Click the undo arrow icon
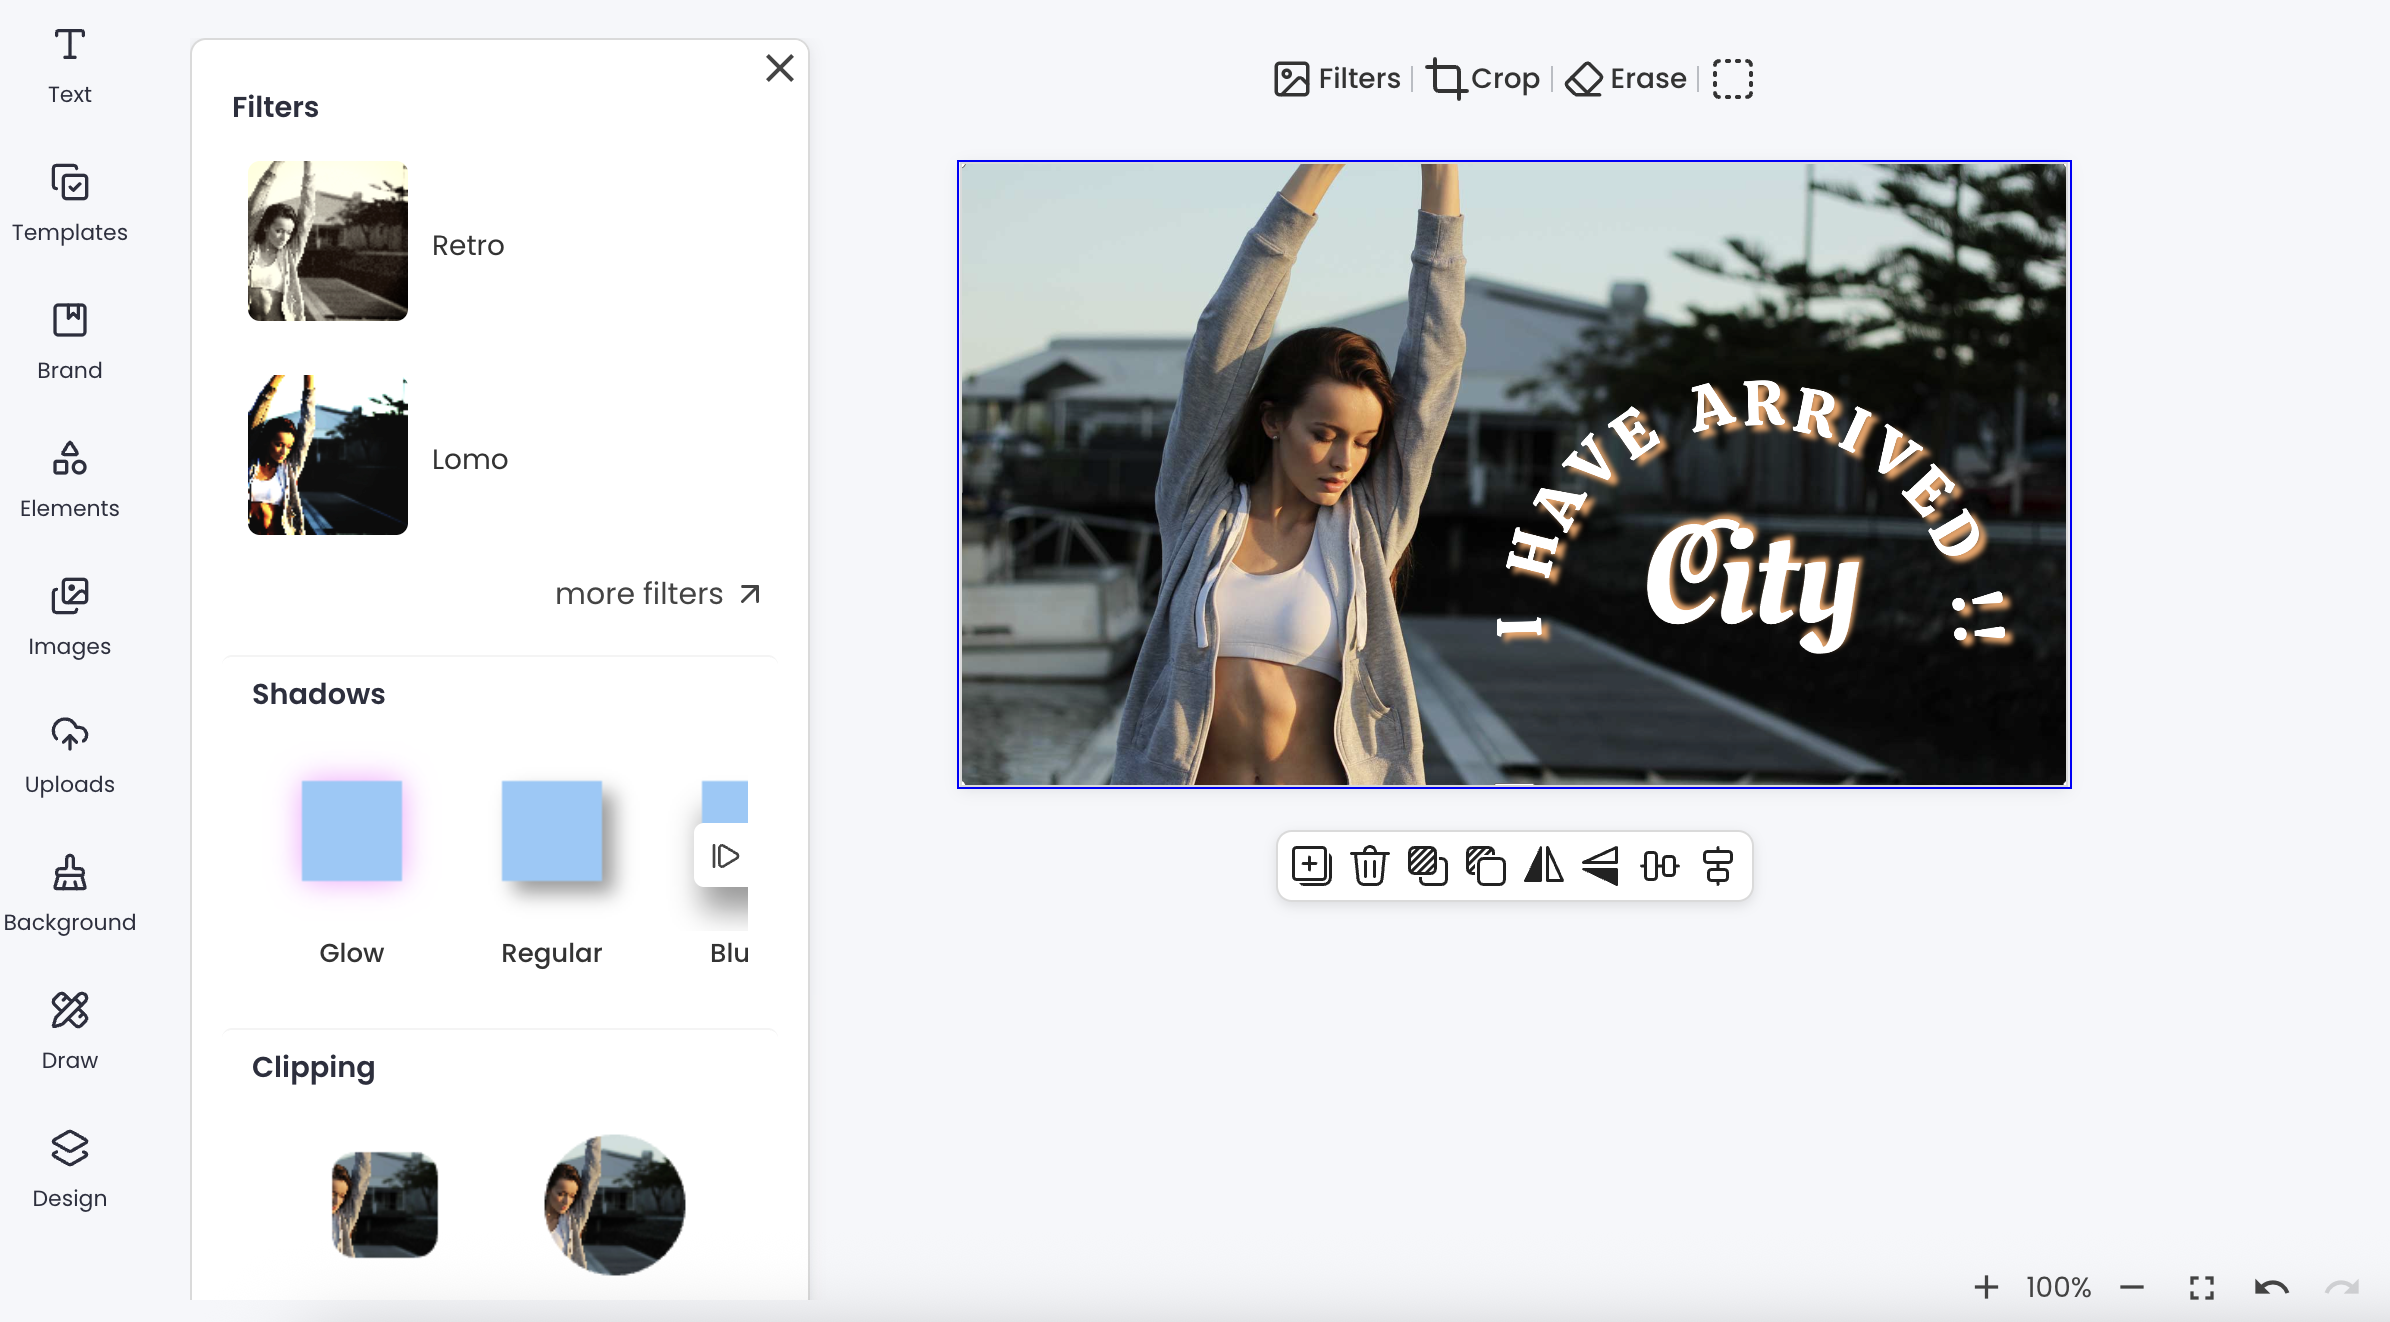This screenshot has height=1322, width=2390. pos(2271,1287)
